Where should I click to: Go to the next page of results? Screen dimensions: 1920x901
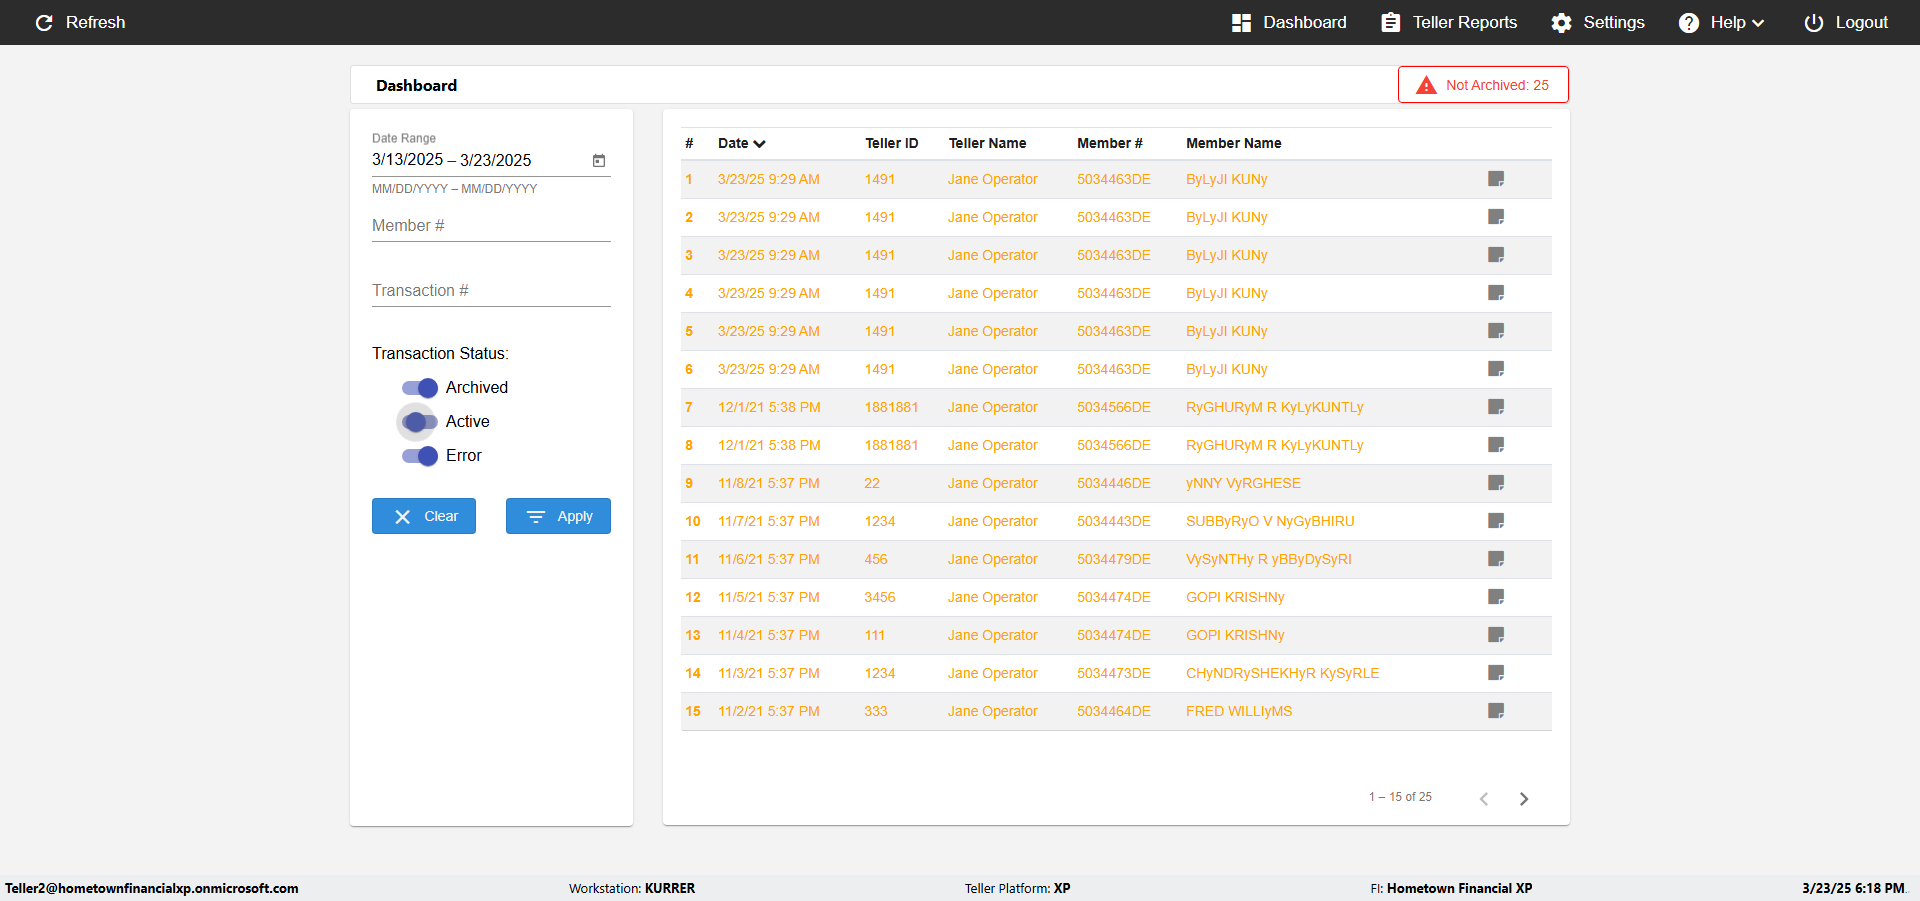click(1524, 798)
